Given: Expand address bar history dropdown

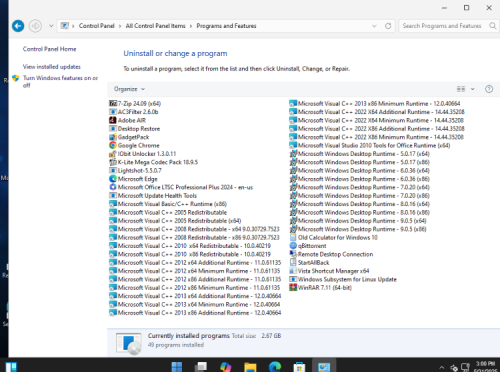Looking at the screenshot, I should [374, 26].
